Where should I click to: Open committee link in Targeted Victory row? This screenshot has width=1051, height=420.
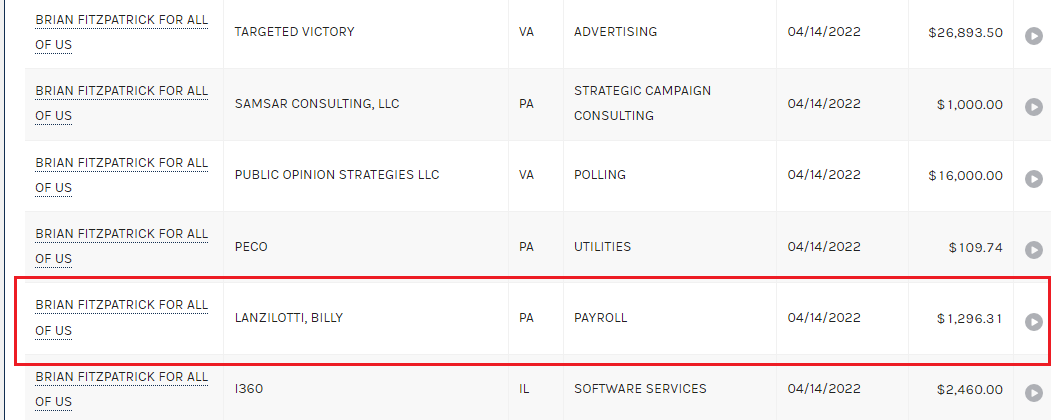tap(121, 32)
